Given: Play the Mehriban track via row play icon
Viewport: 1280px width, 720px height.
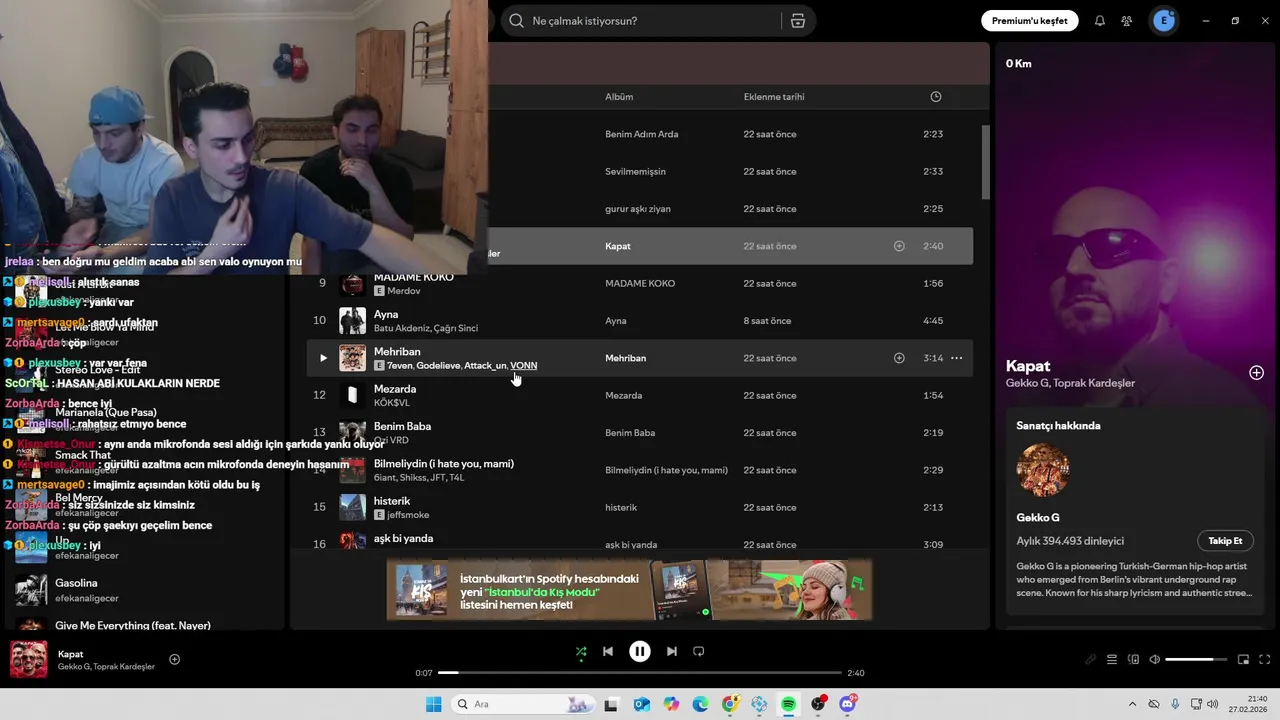Looking at the screenshot, I should click(x=322, y=358).
